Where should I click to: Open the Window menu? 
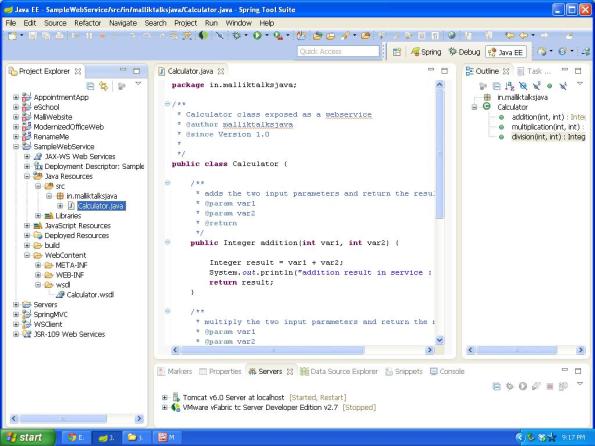[238, 23]
